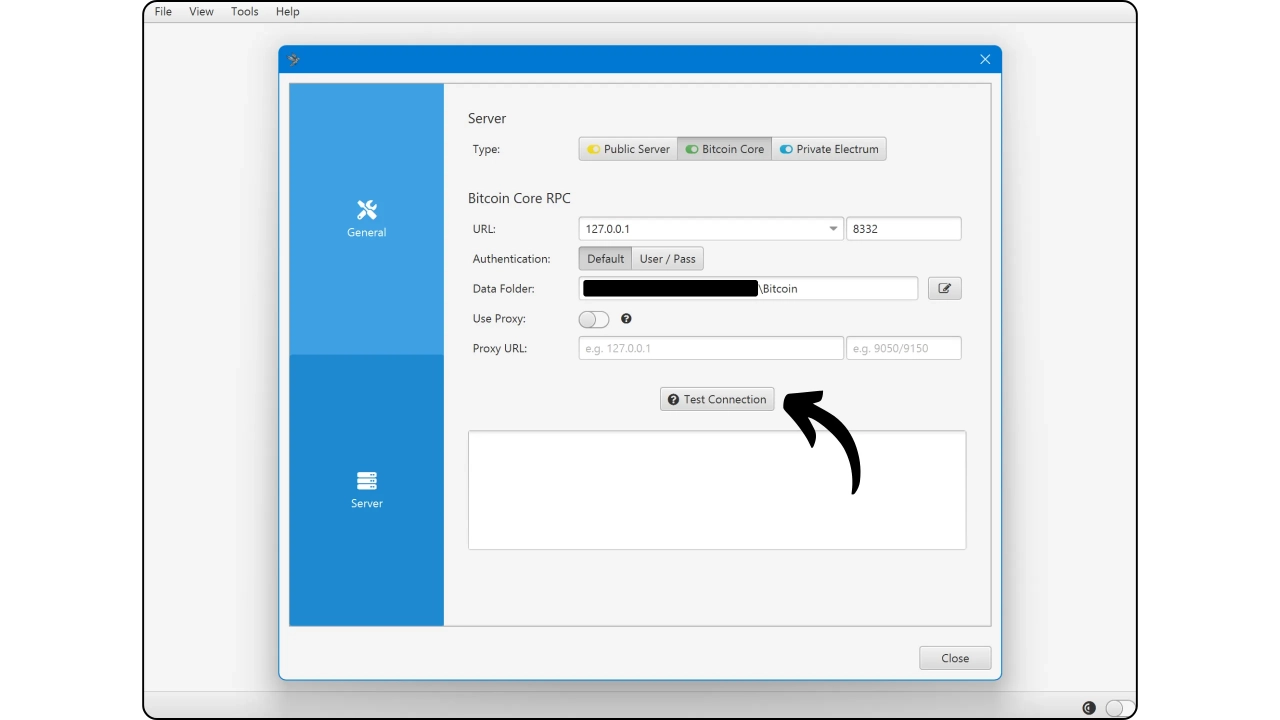Switch server type to Private Electrum
The height and width of the screenshot is (720, 1280).
click(x=828, y=149)
